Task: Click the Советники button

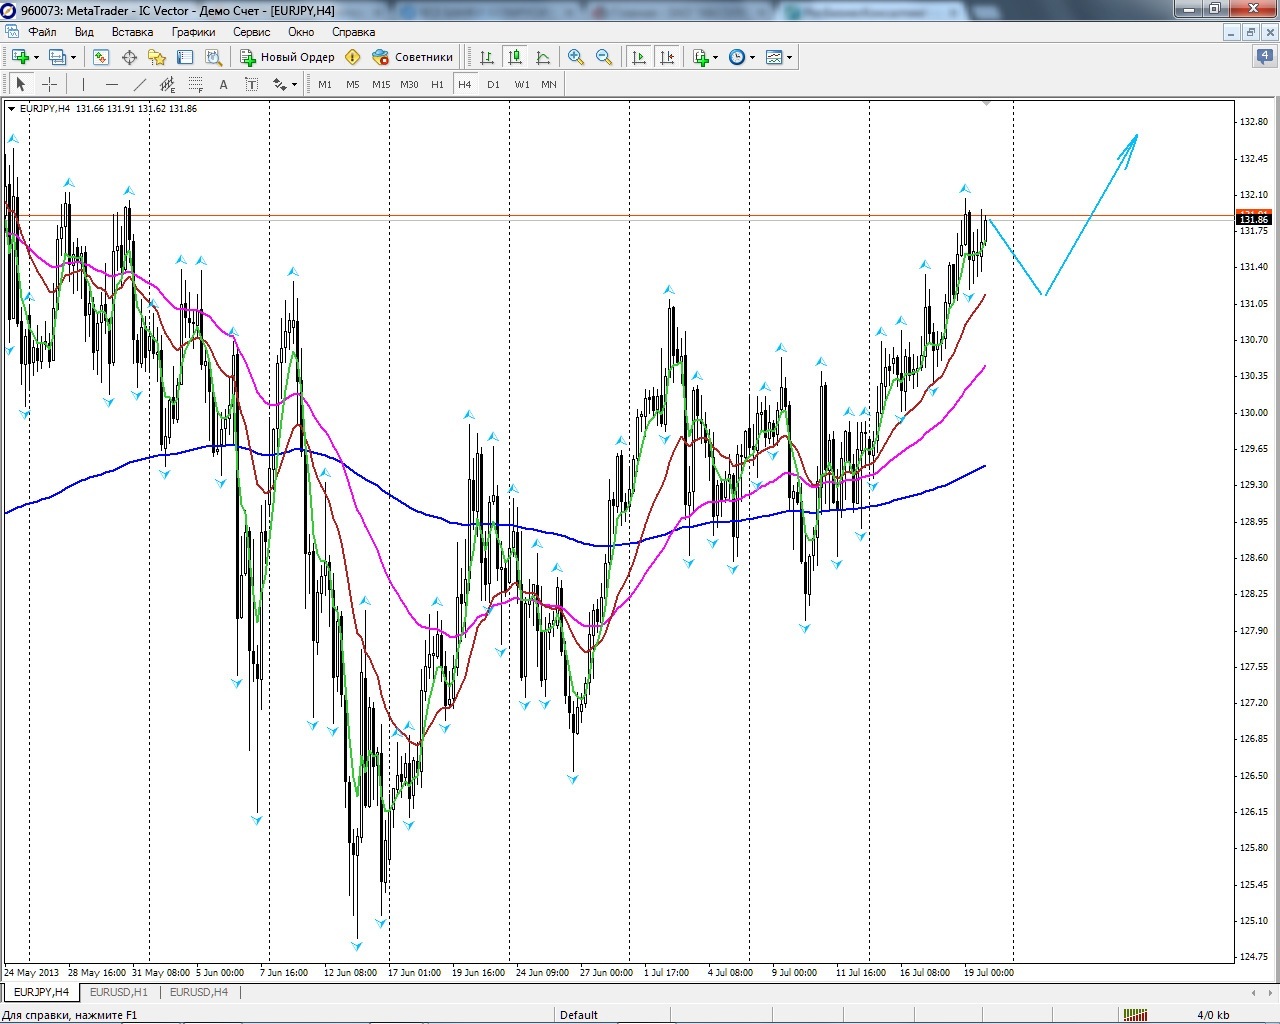Action: coord(413,57)
